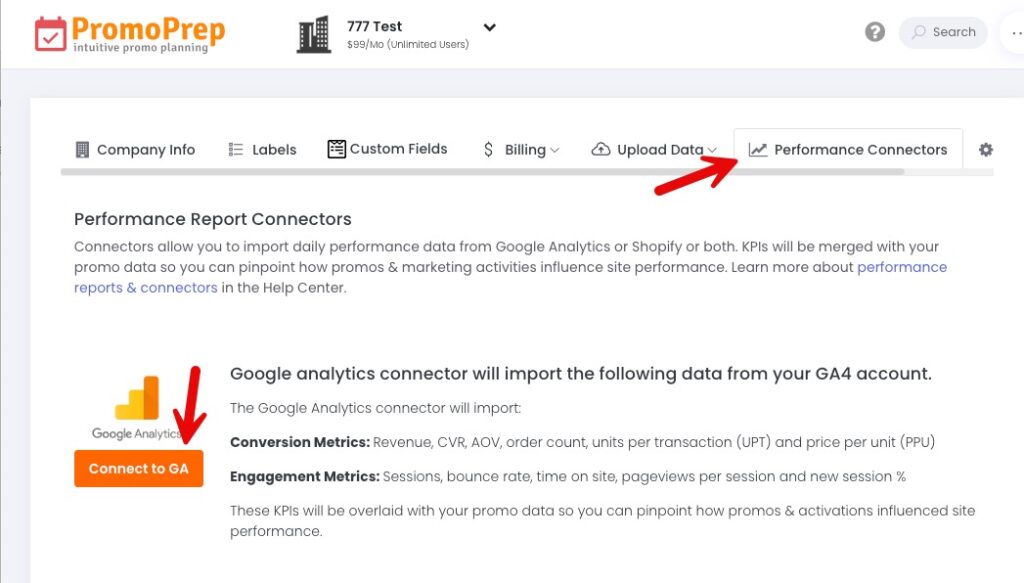The height and width of the screenshot is (583, 1024).
Task: Click the Company Info building icon
Action: pyautogui.click(x=82, y=150)
